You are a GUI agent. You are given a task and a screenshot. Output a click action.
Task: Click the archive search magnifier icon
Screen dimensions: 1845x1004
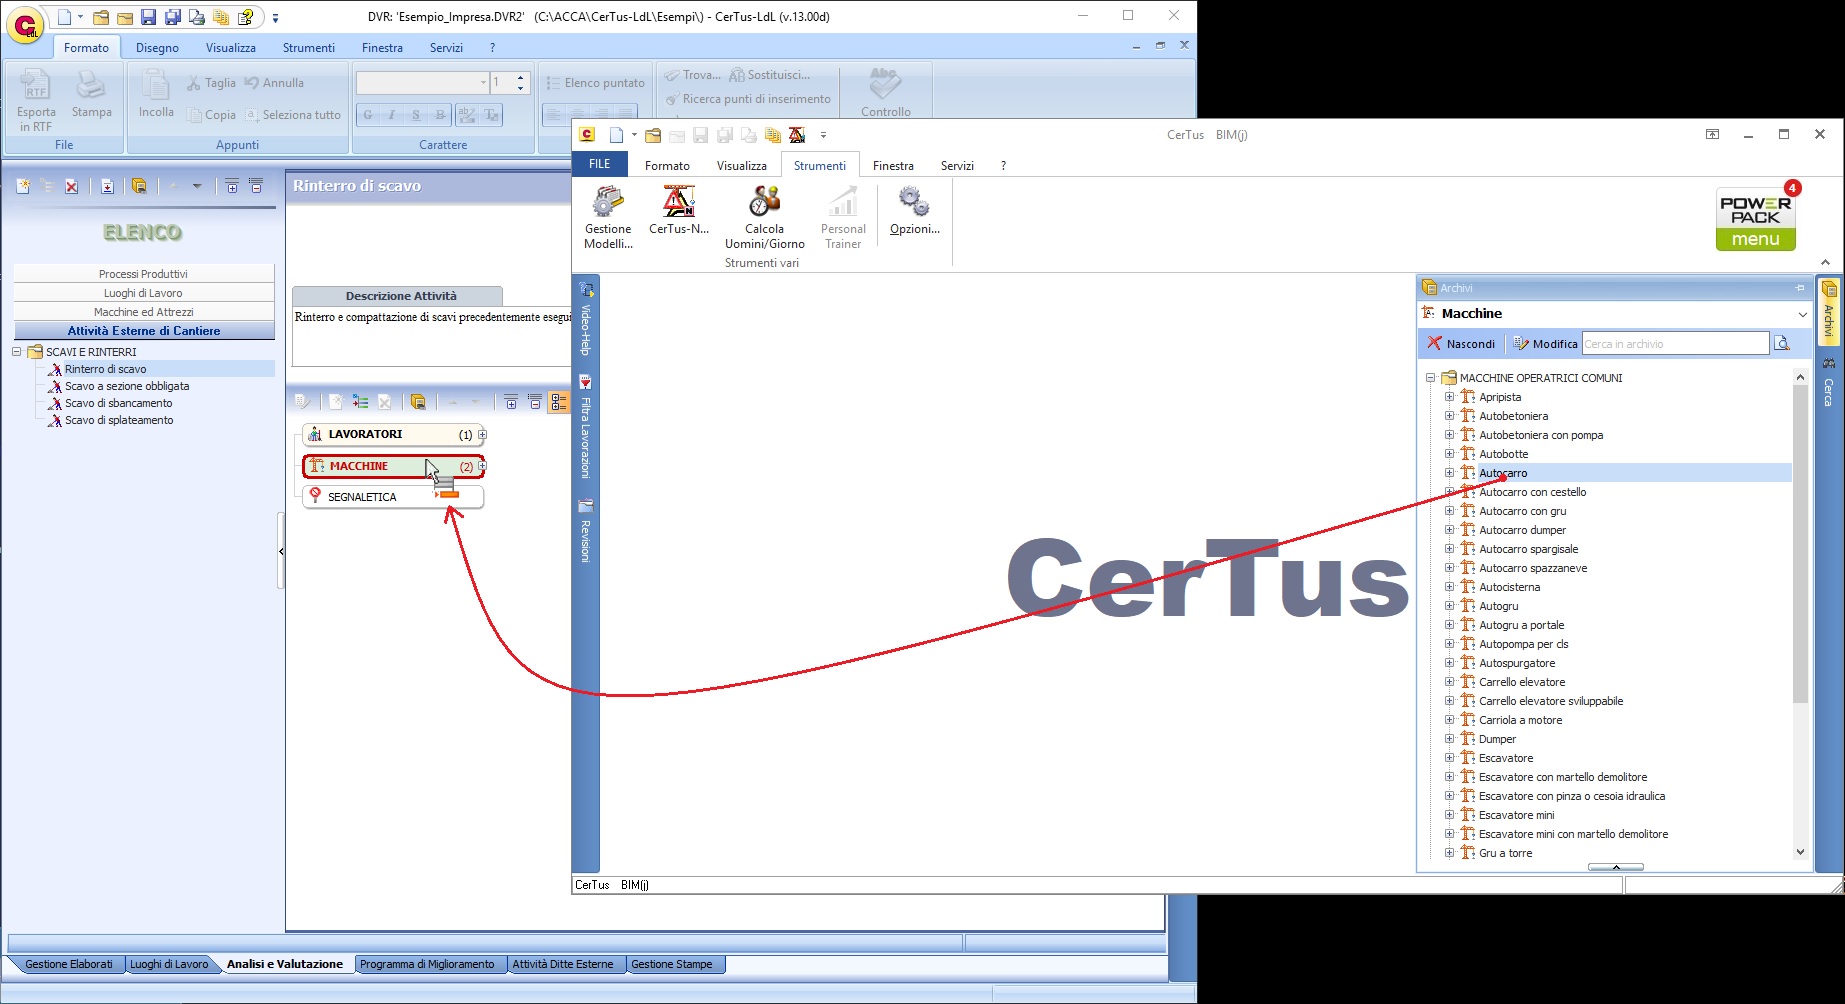click(x=1782, y=344)
